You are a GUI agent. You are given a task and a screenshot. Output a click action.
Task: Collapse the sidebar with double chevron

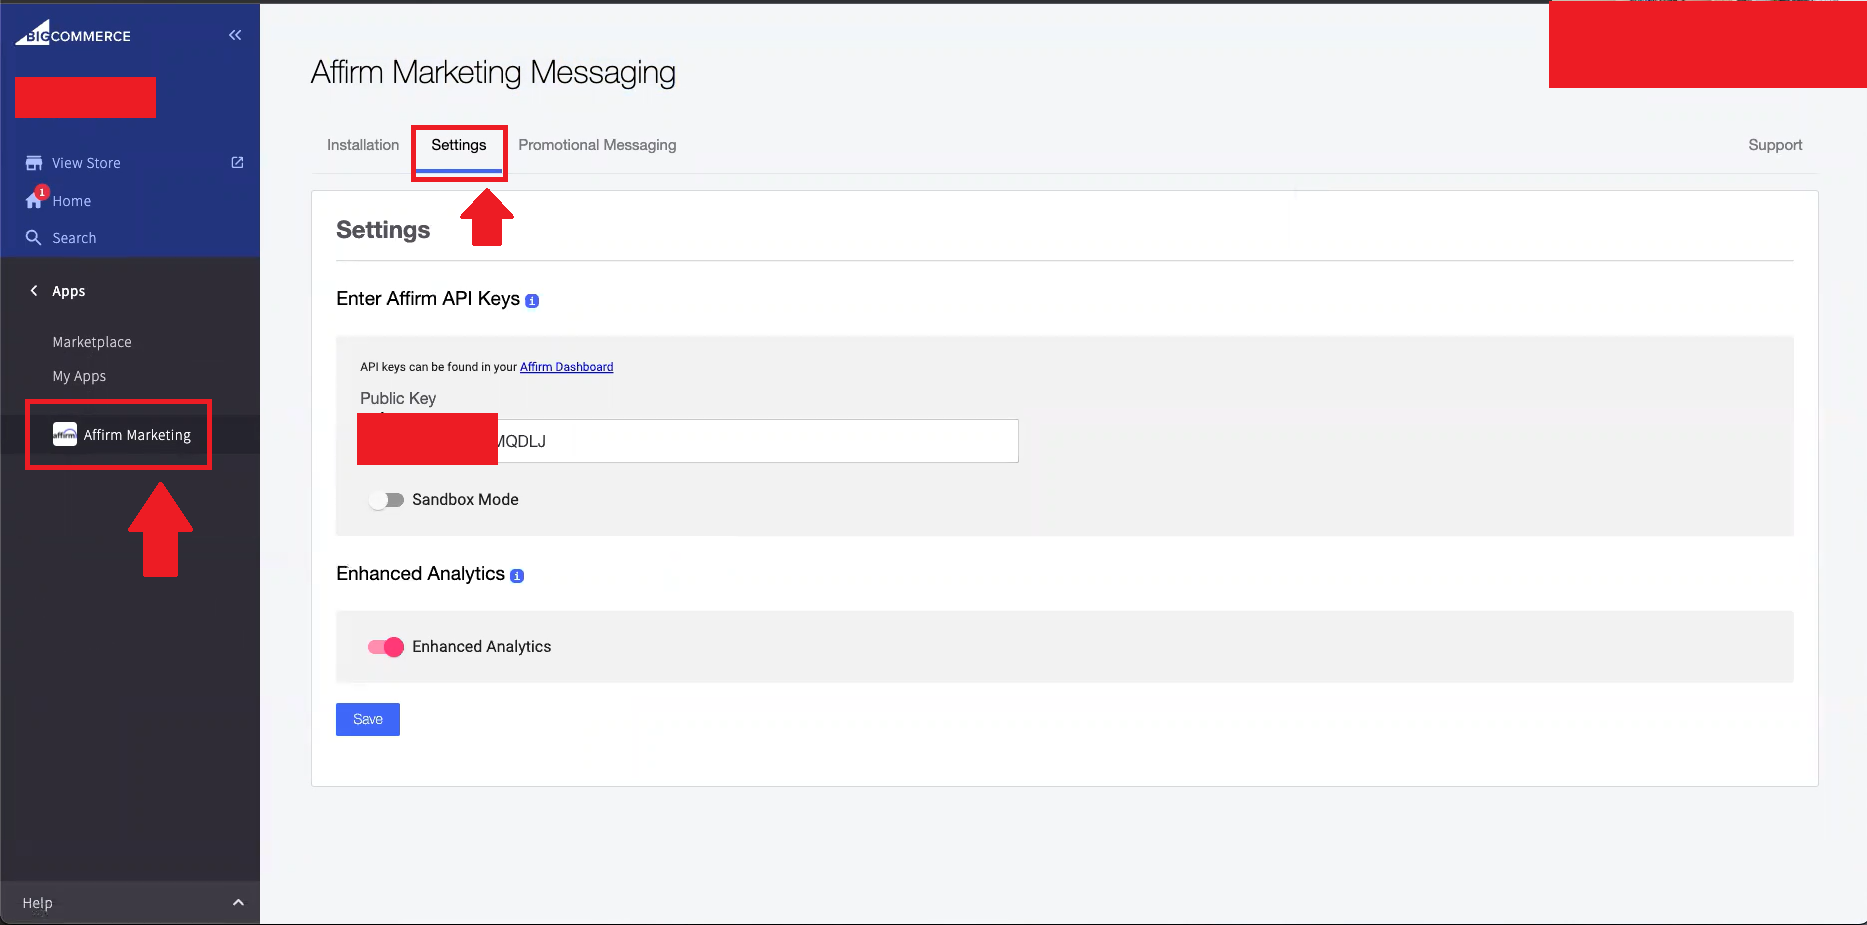click(235, 35)
